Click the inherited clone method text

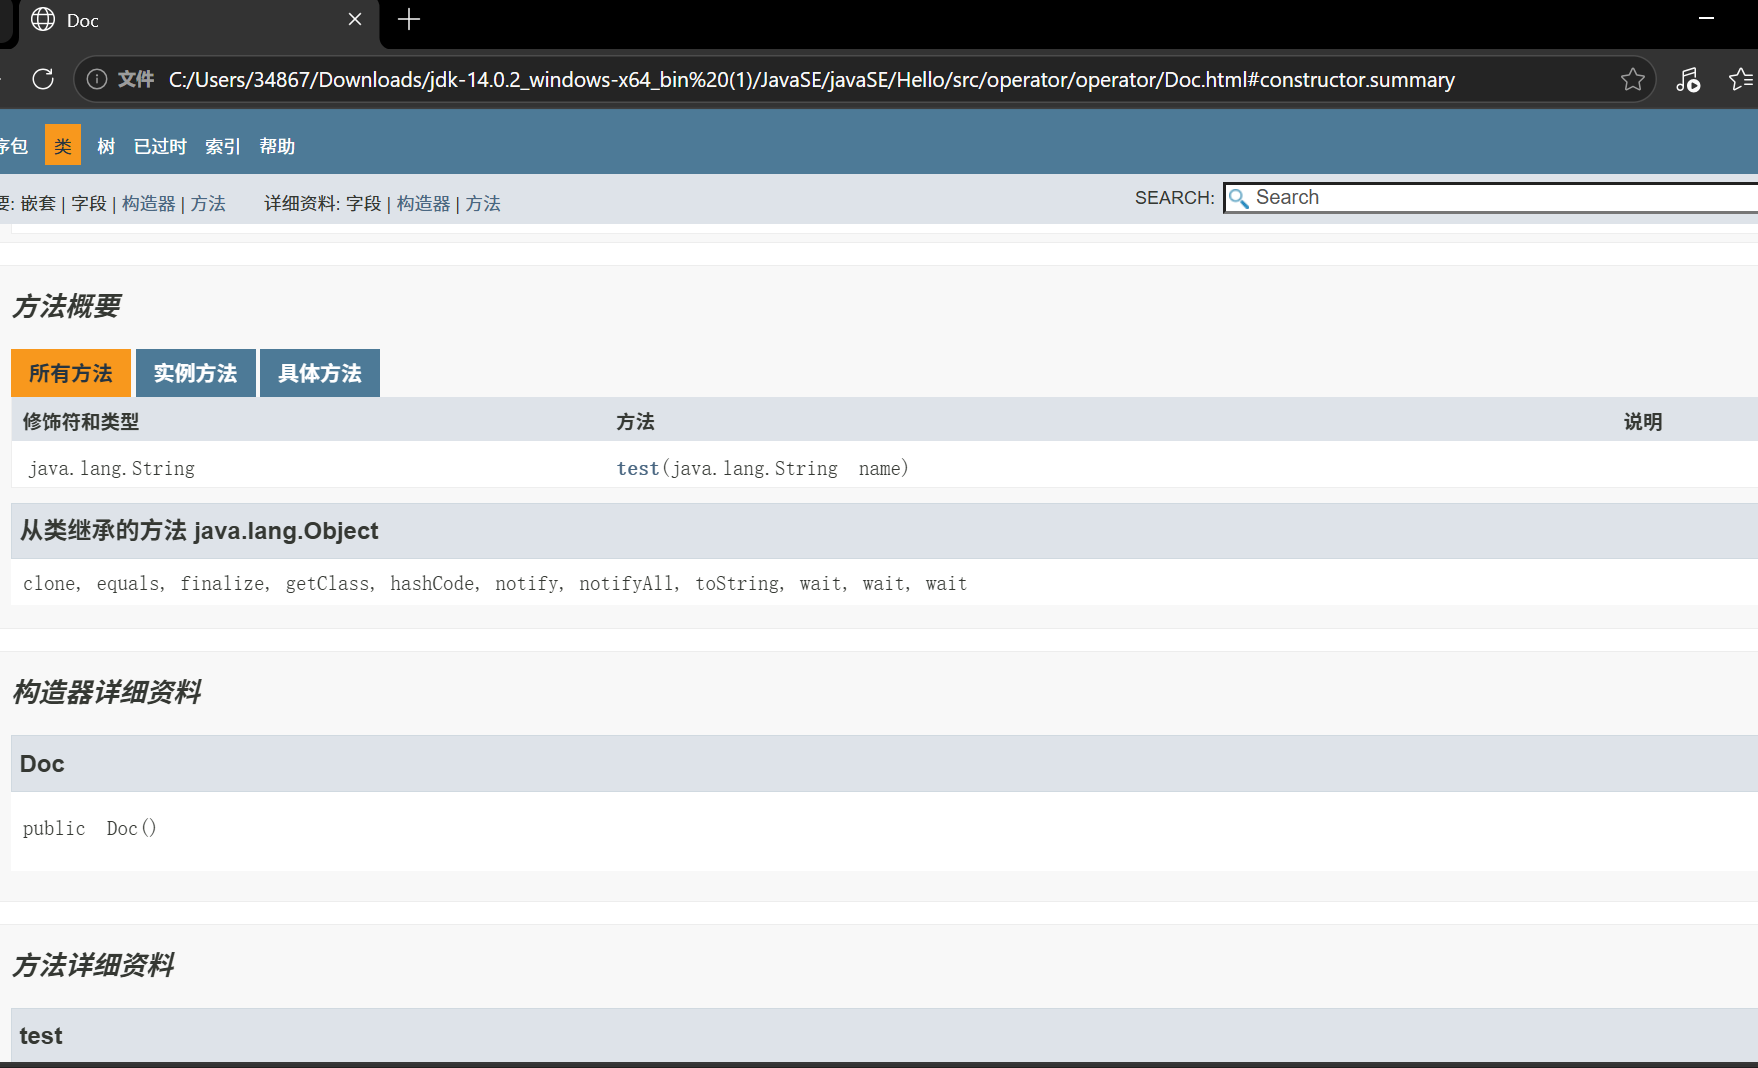(50, 583)
